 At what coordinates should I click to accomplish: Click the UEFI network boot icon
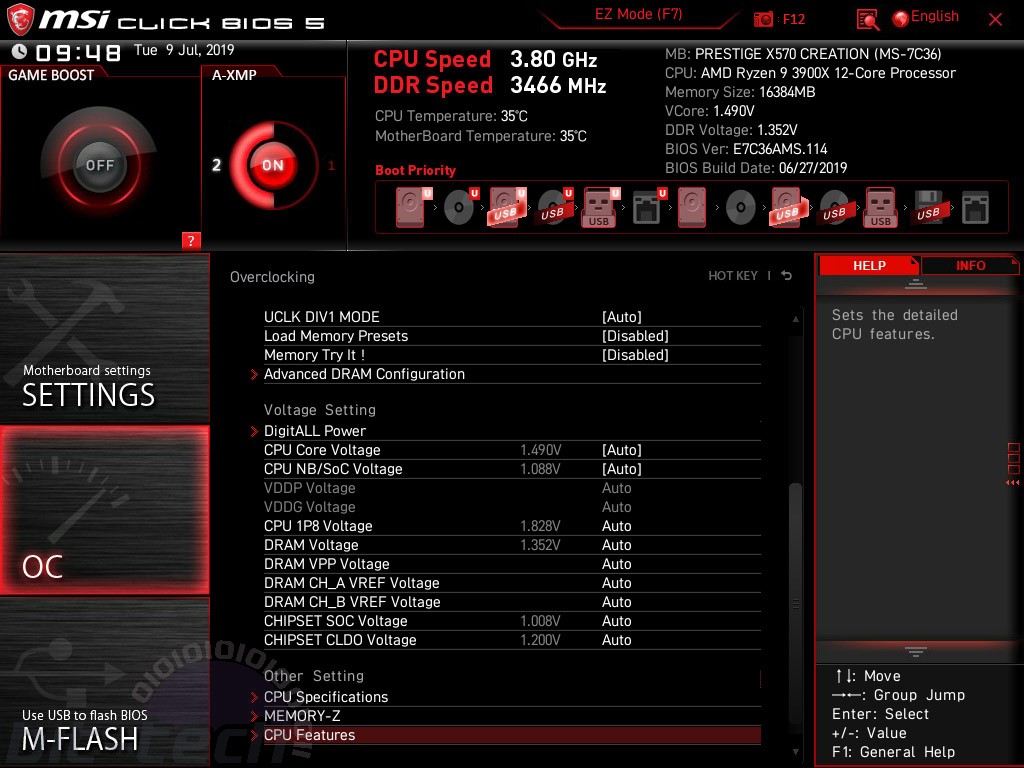pyautogui.click(x=648, y=208)
